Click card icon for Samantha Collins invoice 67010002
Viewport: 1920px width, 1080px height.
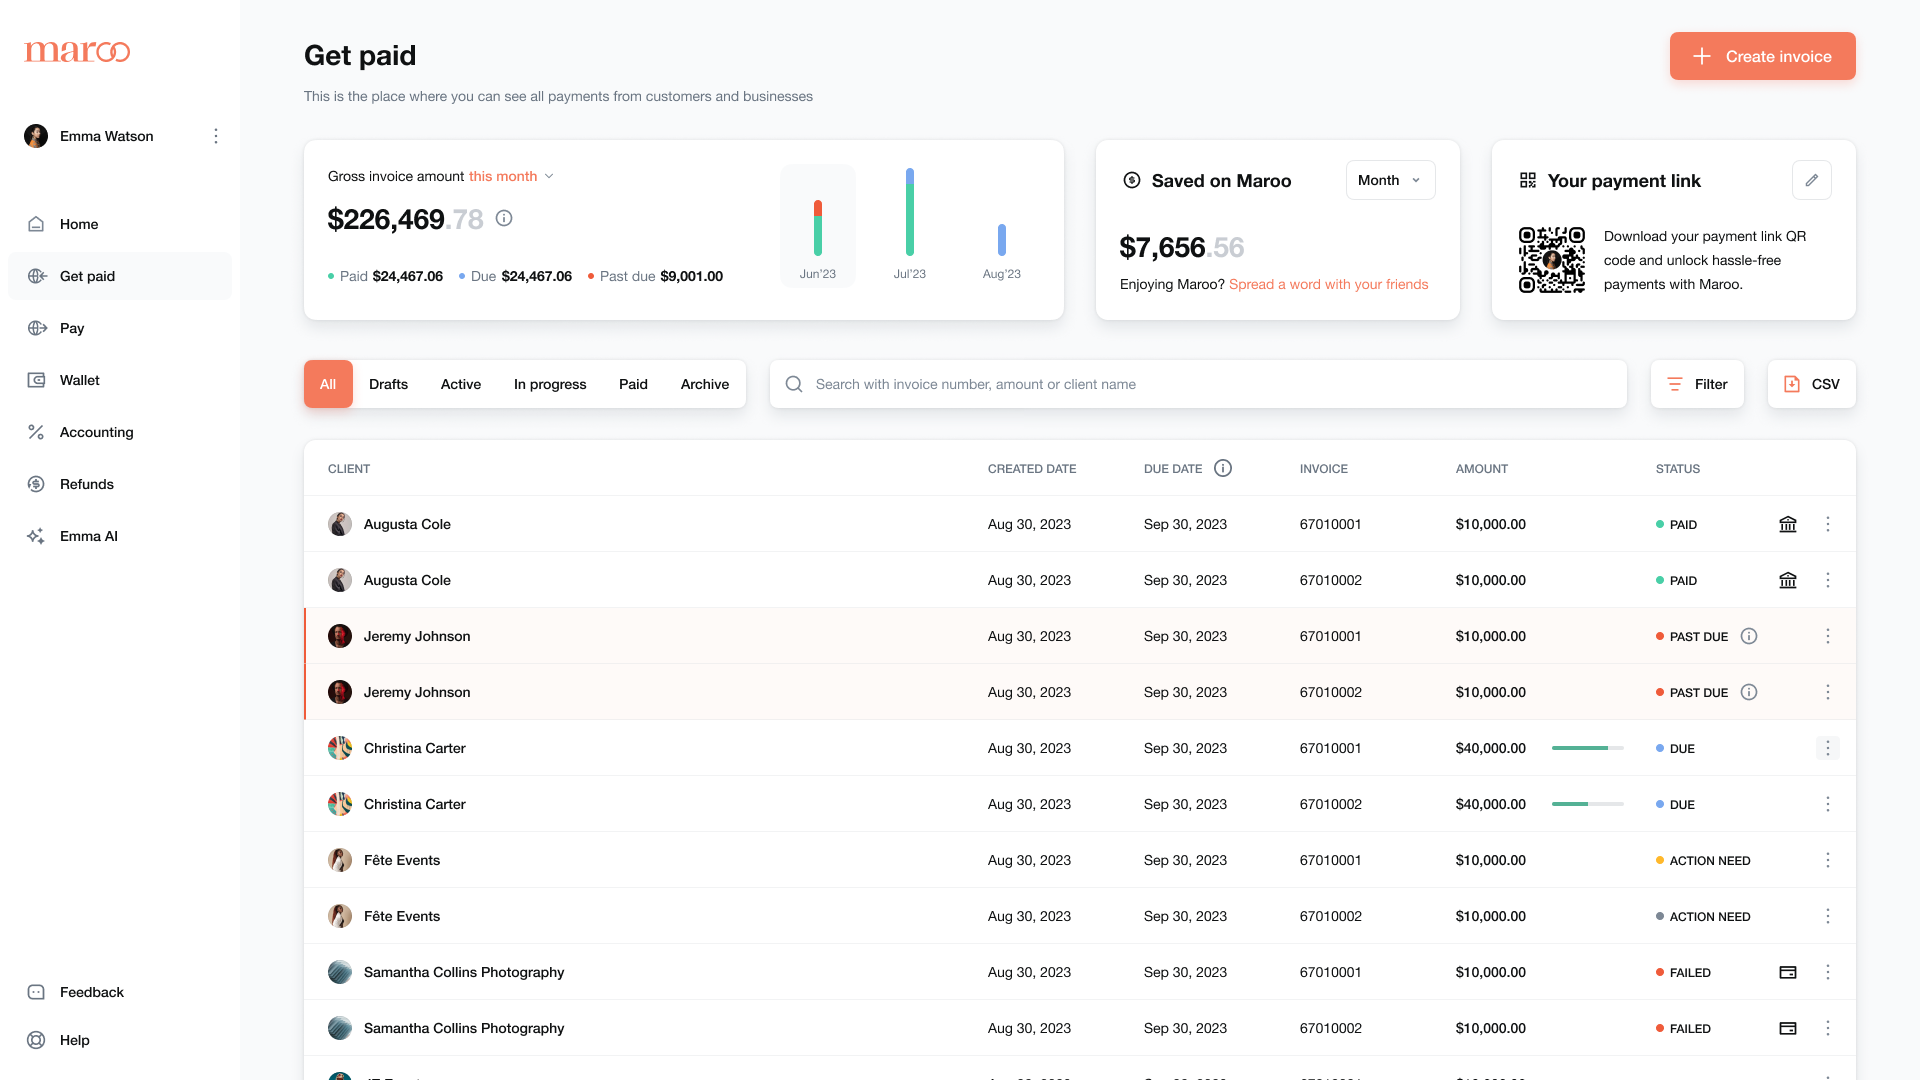1788,1028
